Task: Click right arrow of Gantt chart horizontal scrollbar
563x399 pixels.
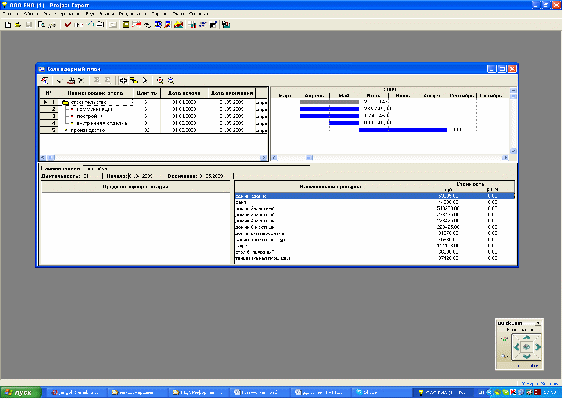Action: (x=506, y=158)
